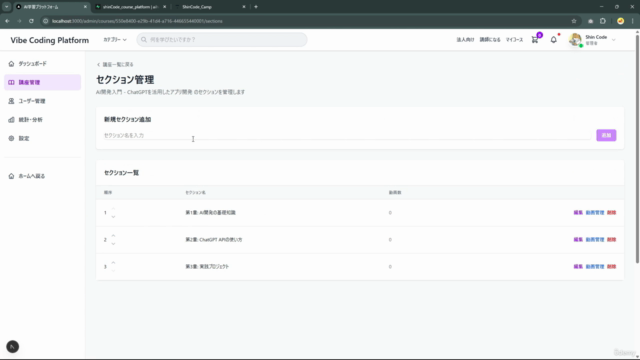The height and width of the screenshot is (360, 640).
Task: Open 動画管理 for 第2章 section
Action: coord(595,240)
